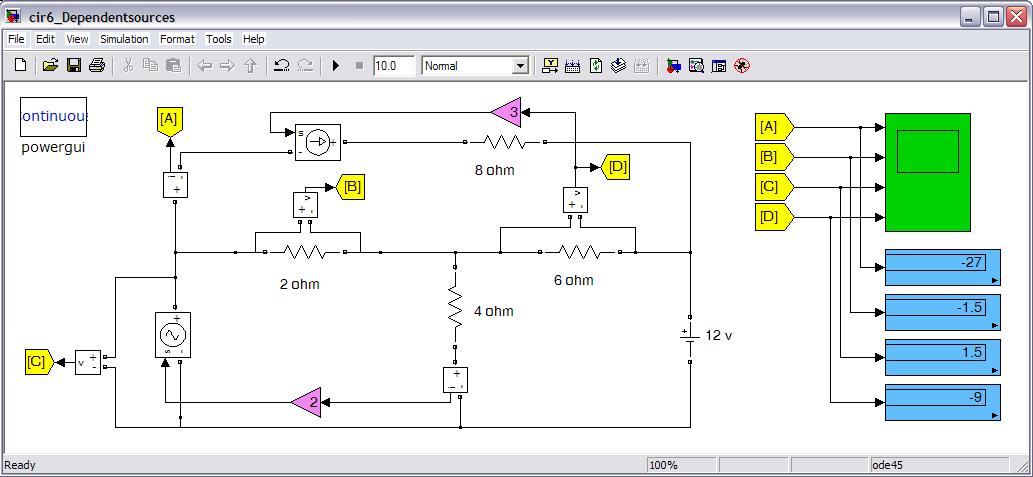Save the model using the floppy icon
Viewport: 1033px width, 477px height.
click(x=73, y=66)
